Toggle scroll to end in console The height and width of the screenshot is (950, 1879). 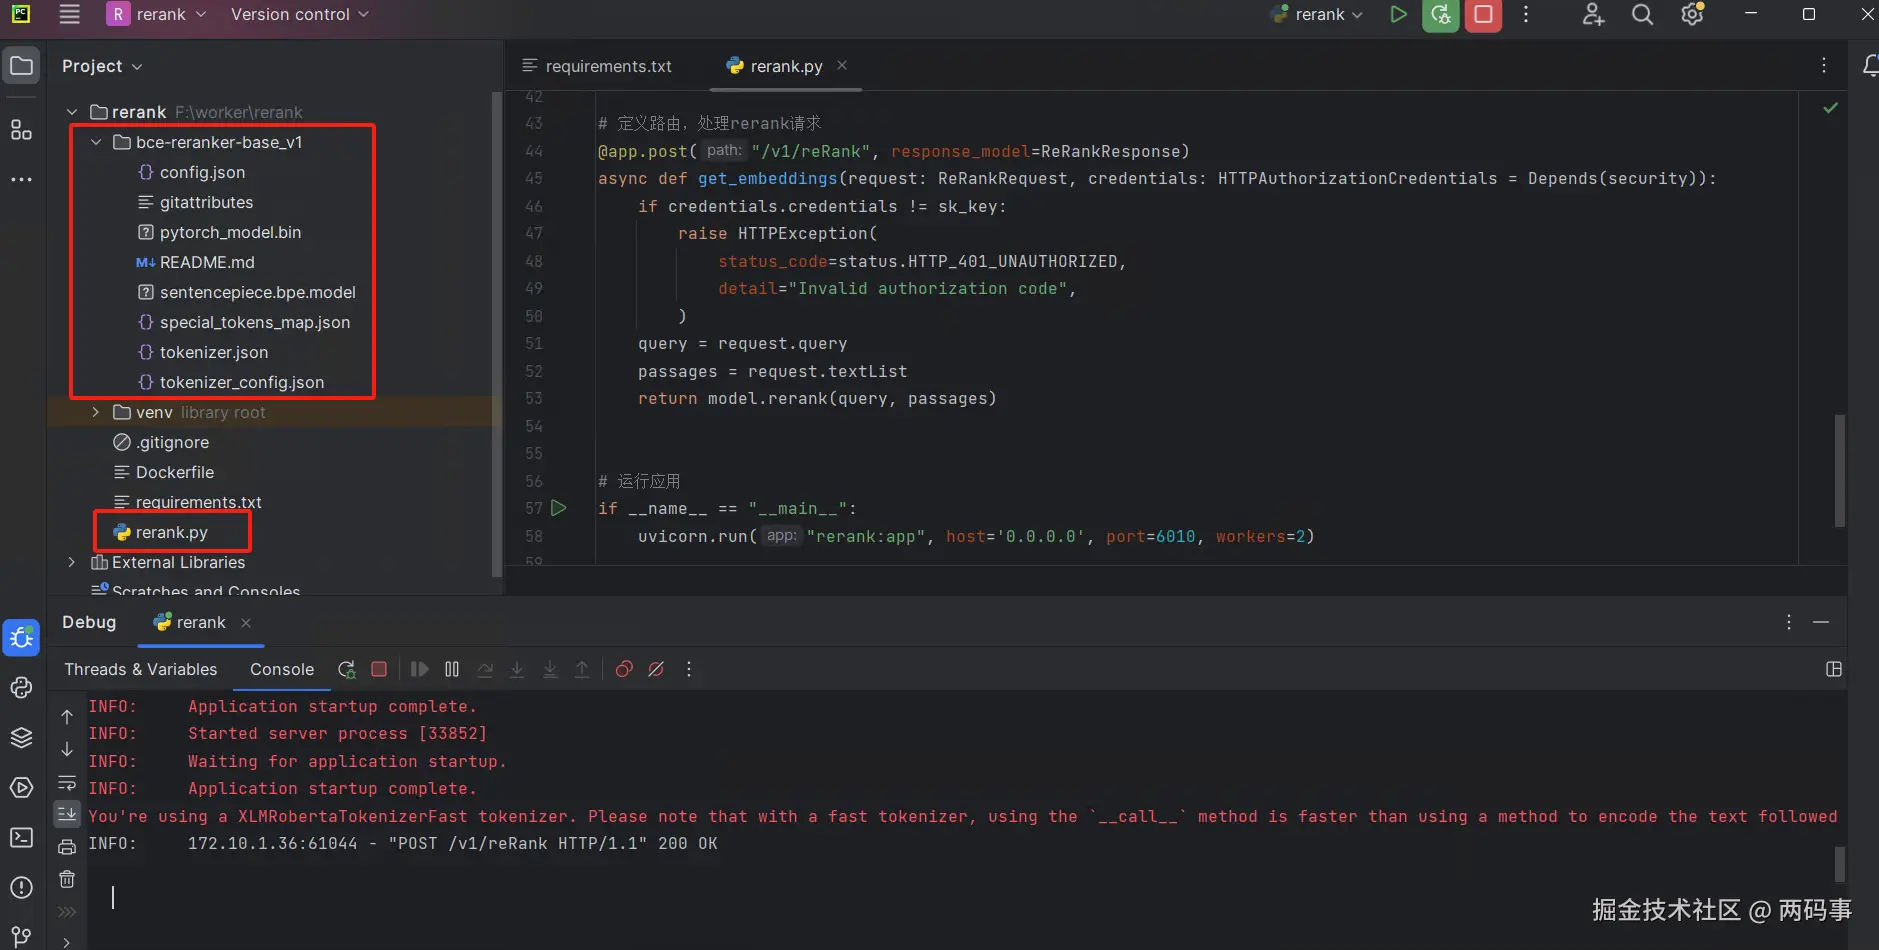coord(67,814)
